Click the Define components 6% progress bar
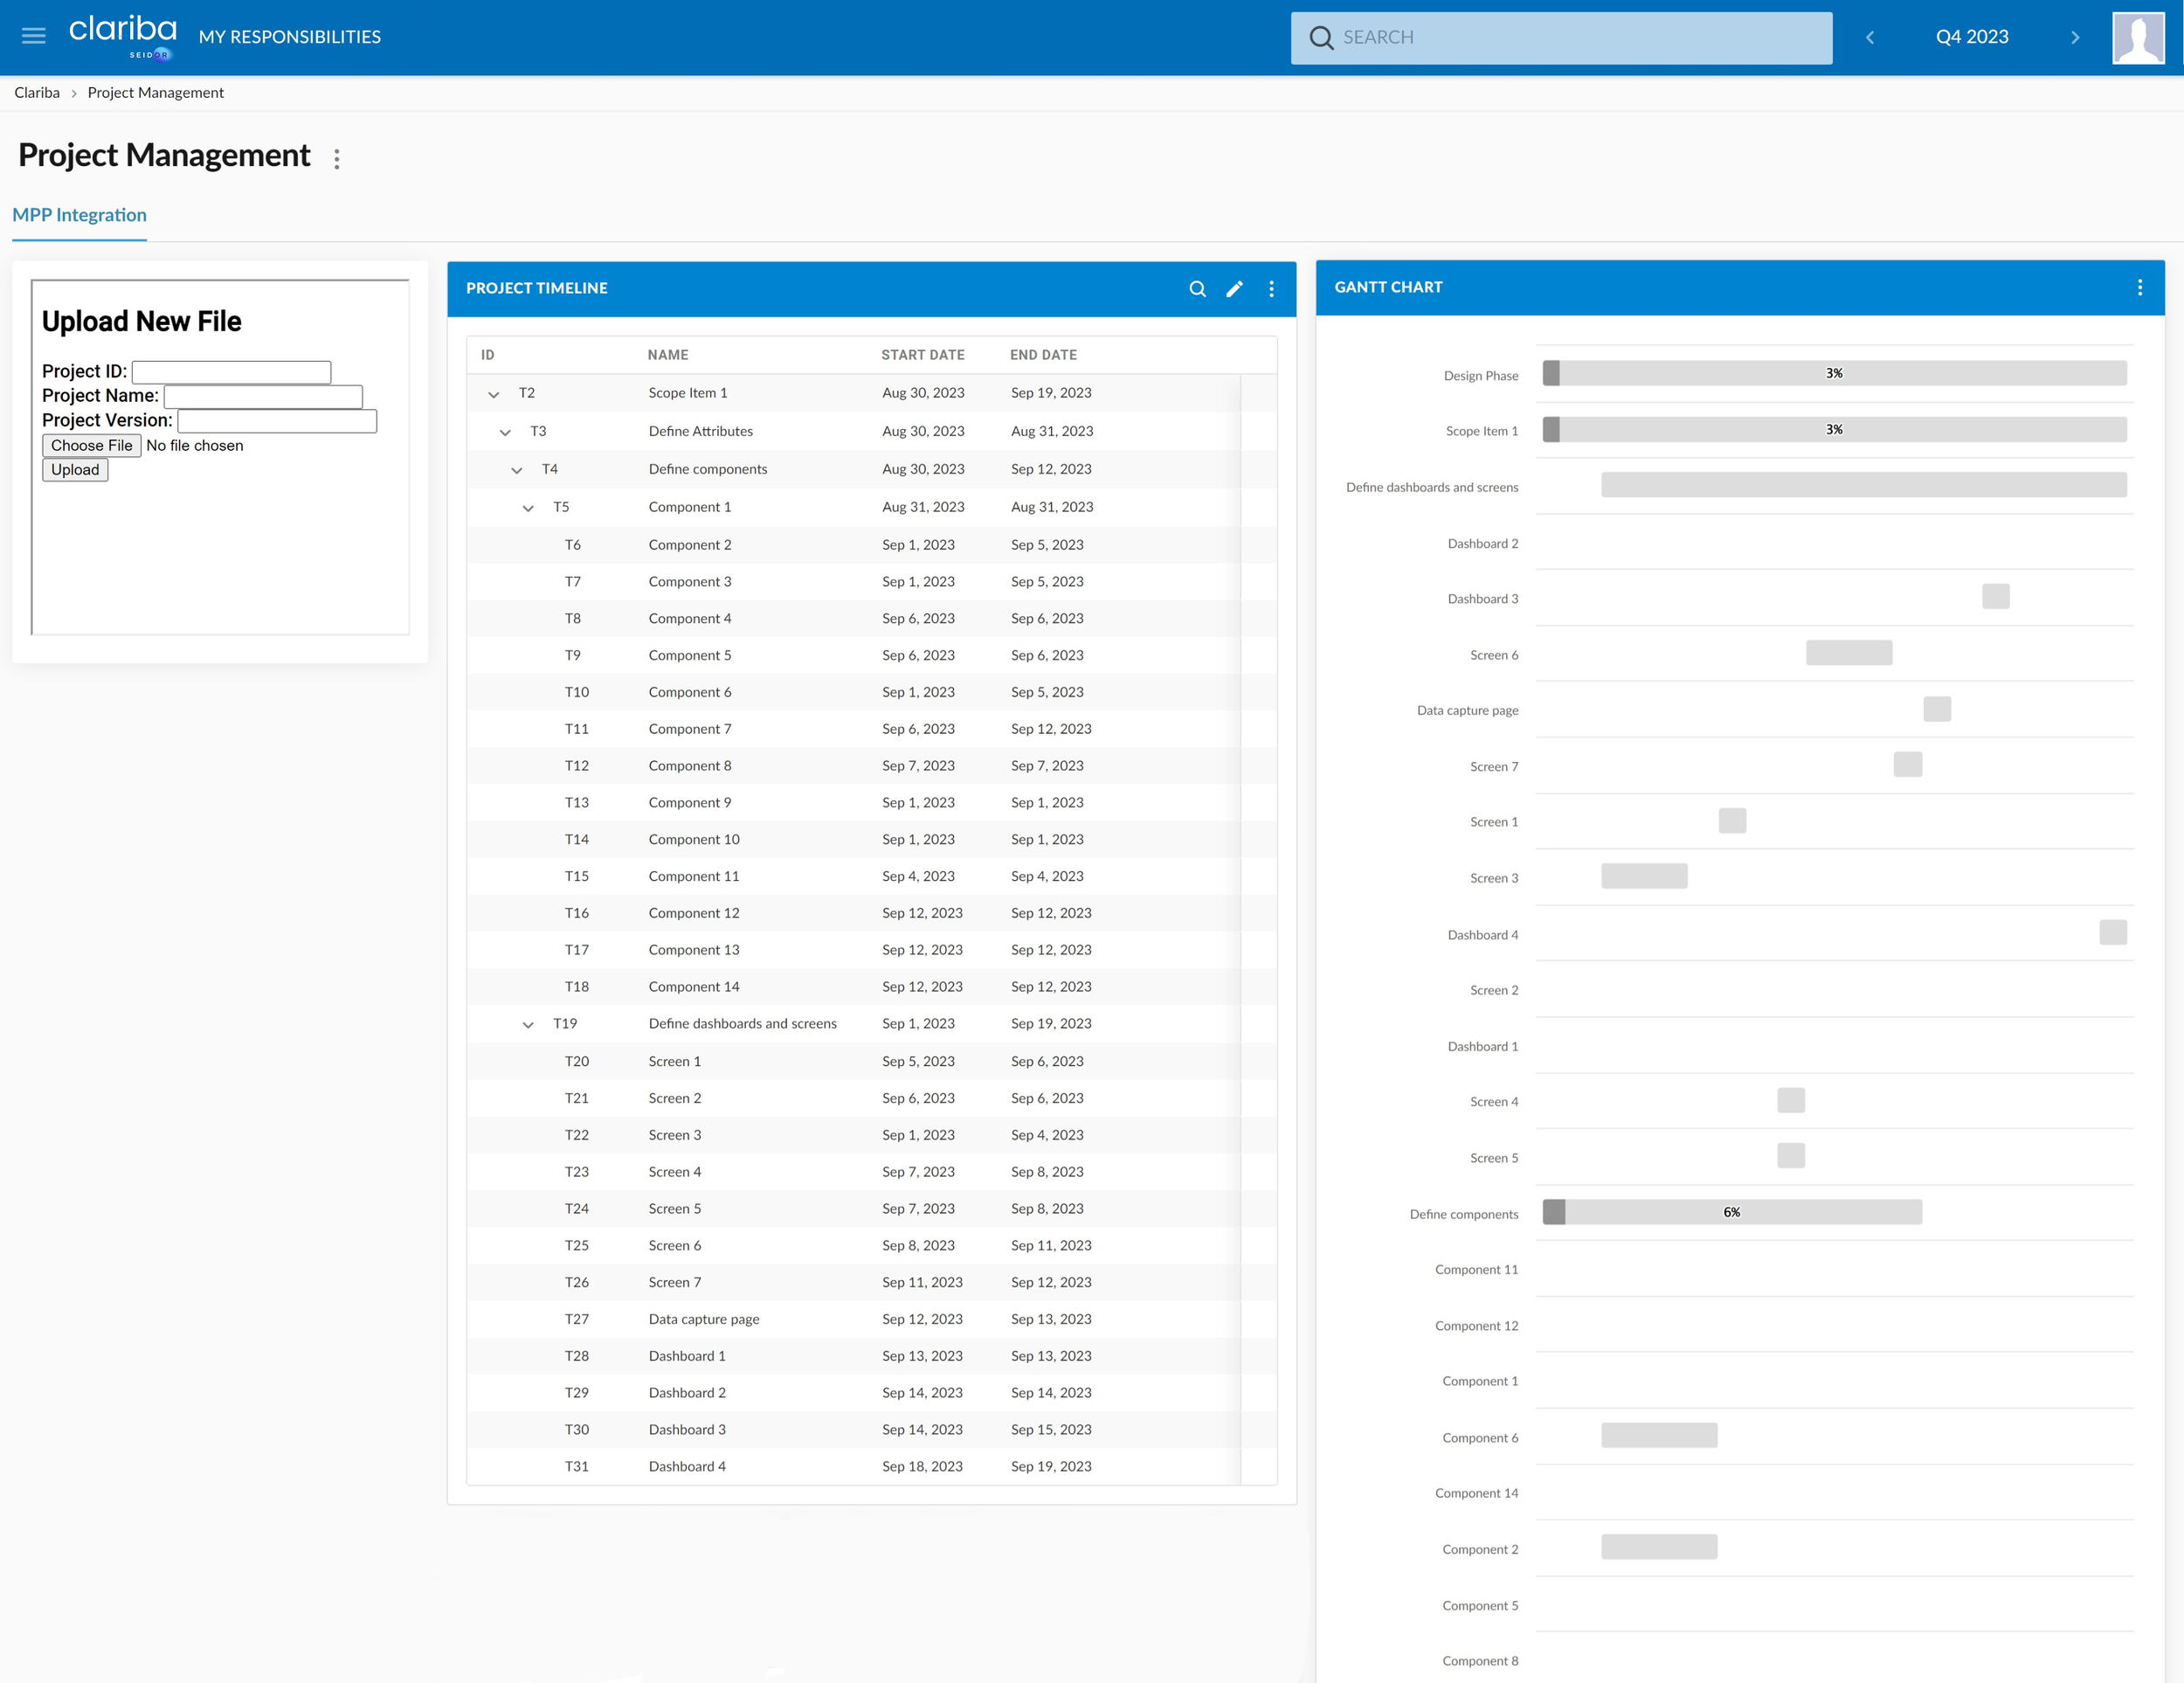 (x=1731, y=1212)
